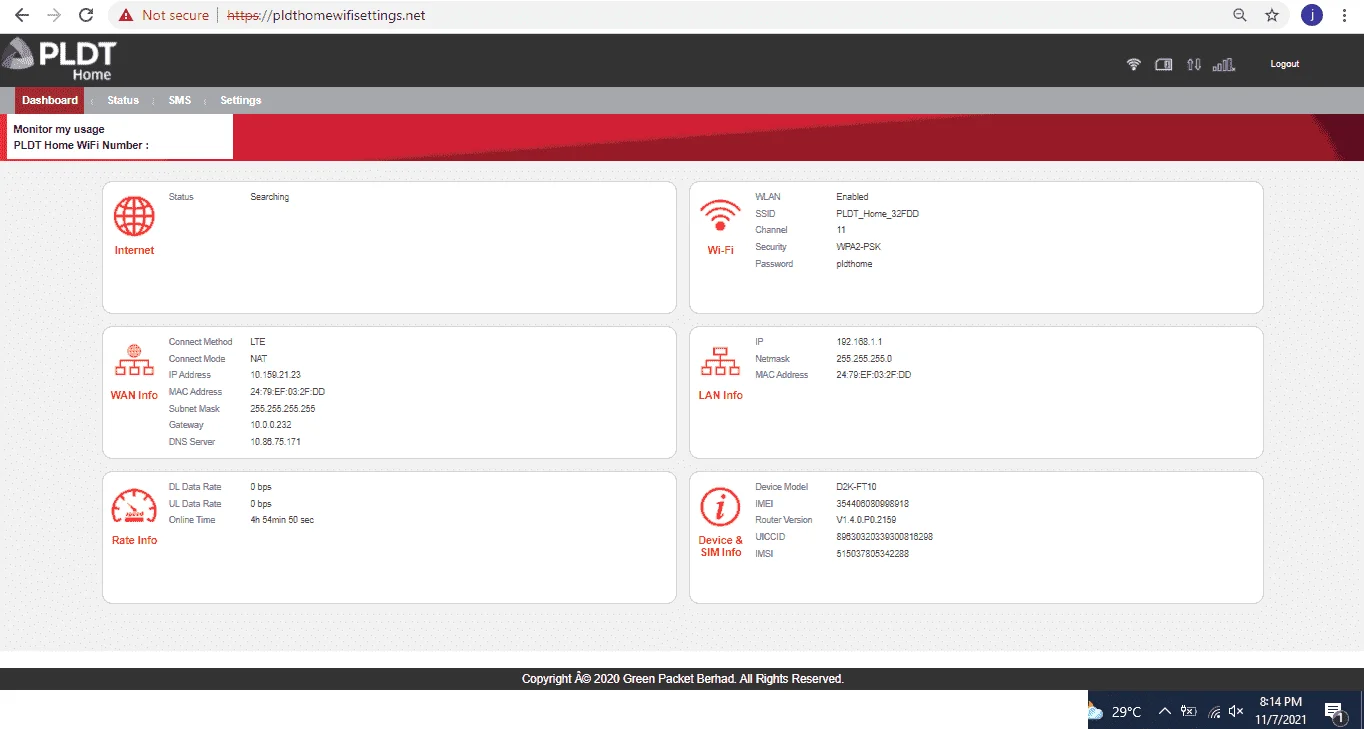The image size is (1364, 729).
Task: Click the signal strength bars icon in the header
Action: pyautogui.click(x=1223, y=64)
